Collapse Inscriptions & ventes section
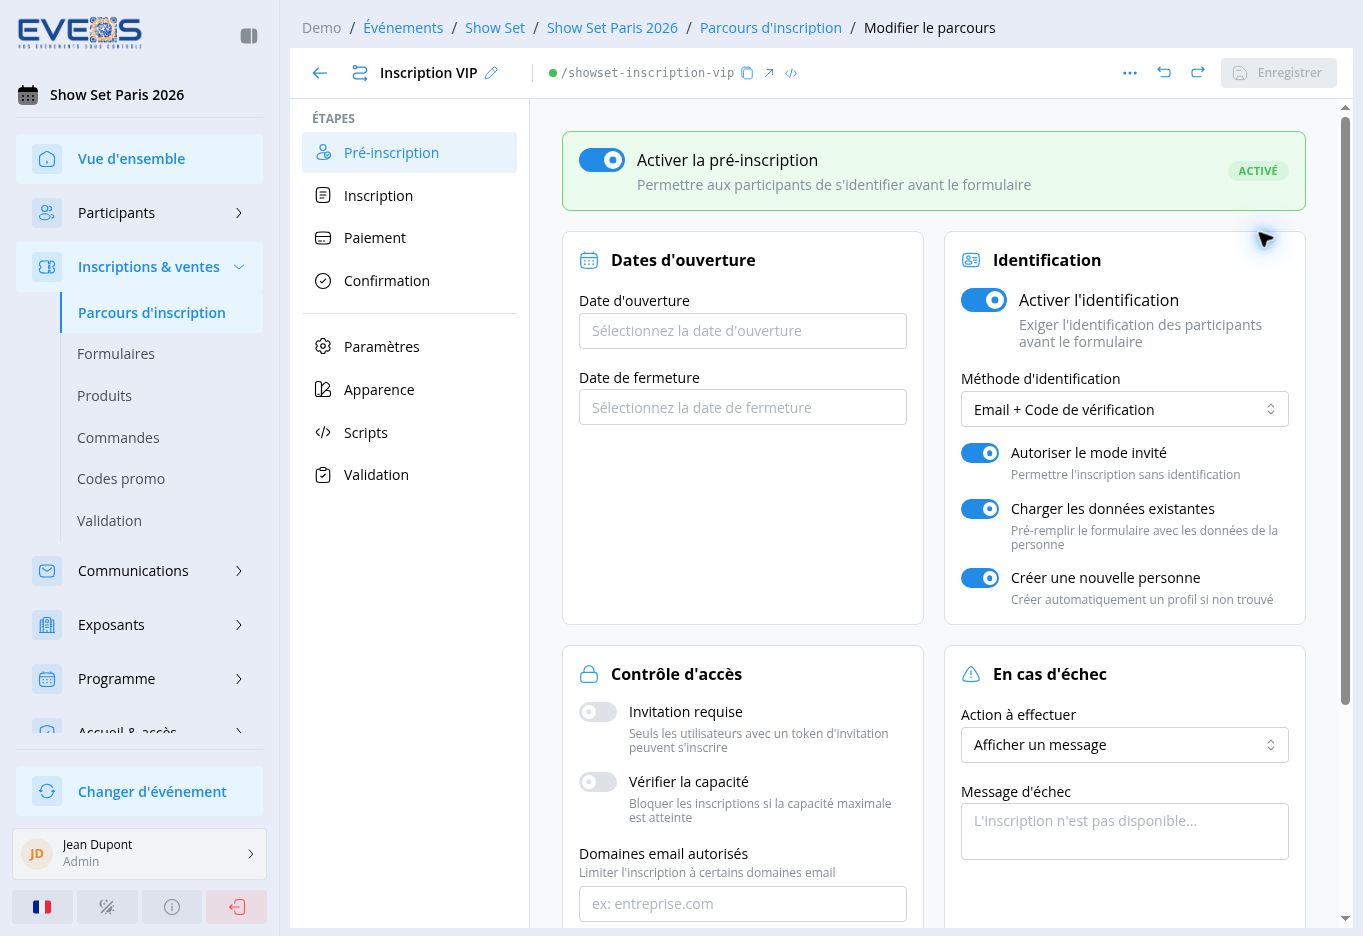Image resolution: width=1363 pixels, height=936 pixels. (x=139, y=267)
